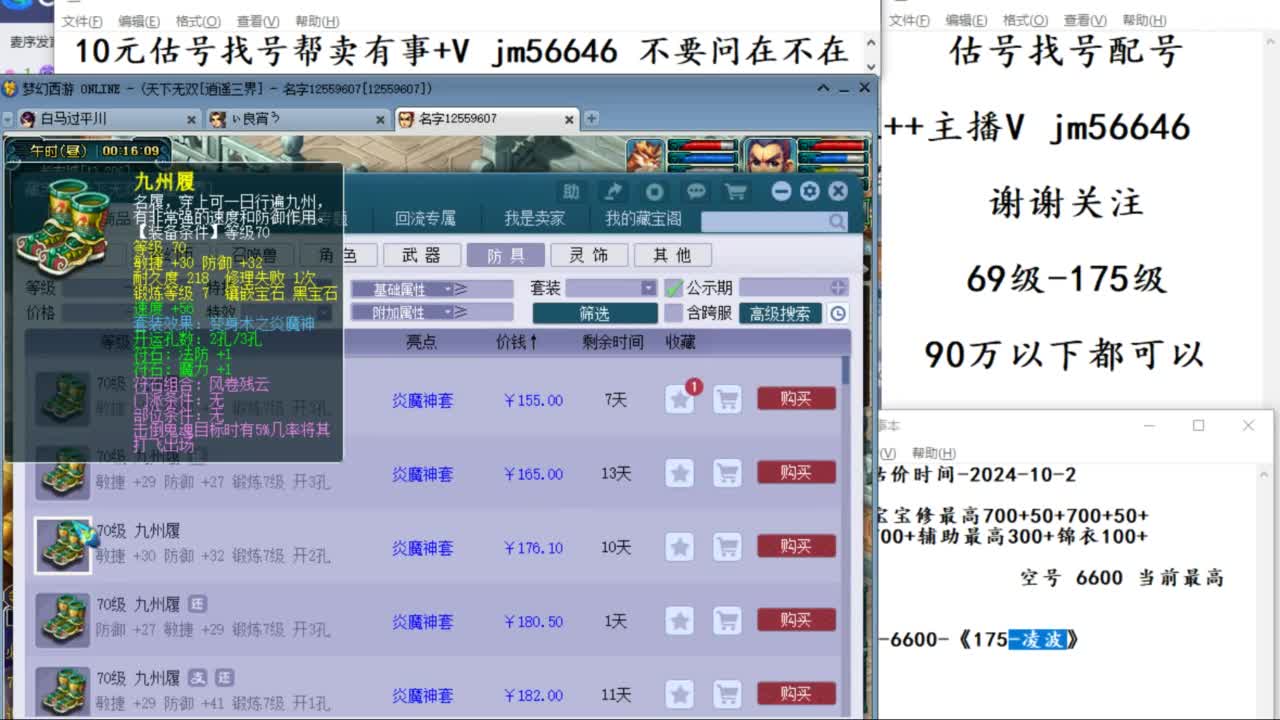Select the boots thumbnail of ¥176.10 listing
The width and height of the screenshot is (1280, 720).
tap(64, 546)
